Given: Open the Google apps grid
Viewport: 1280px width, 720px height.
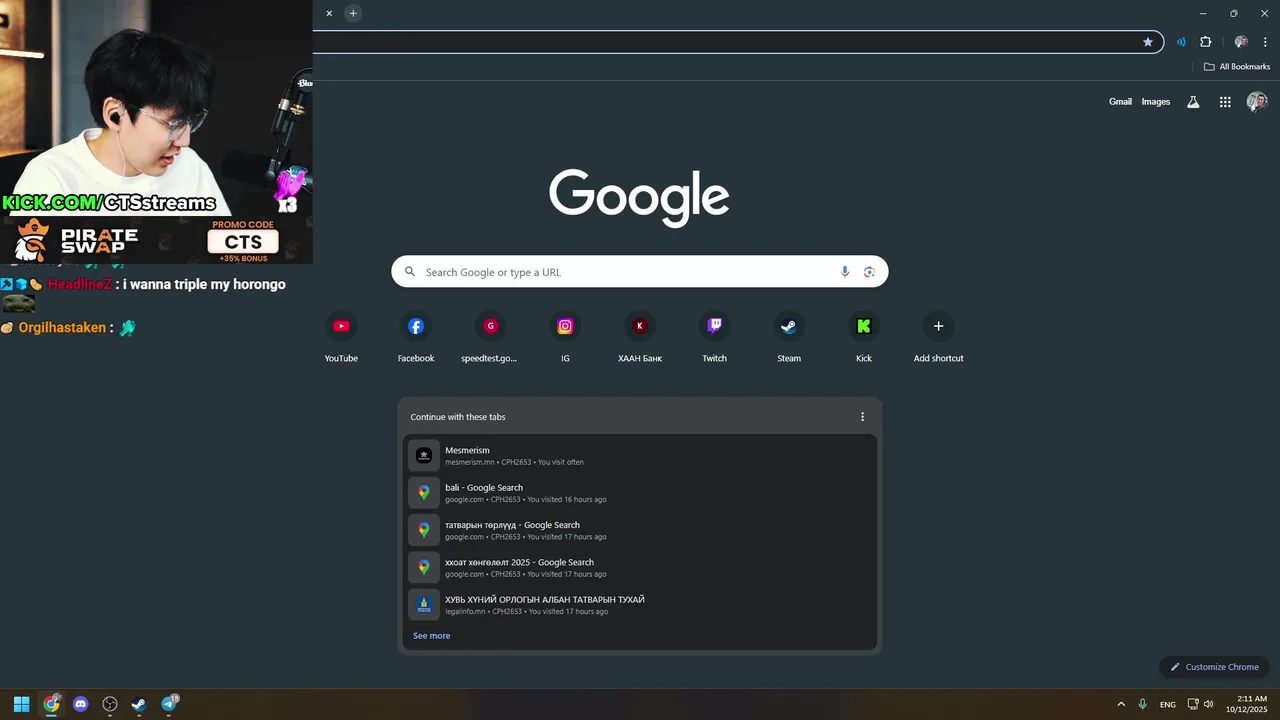Looking at the screenshot, I should coord(1225,102).
